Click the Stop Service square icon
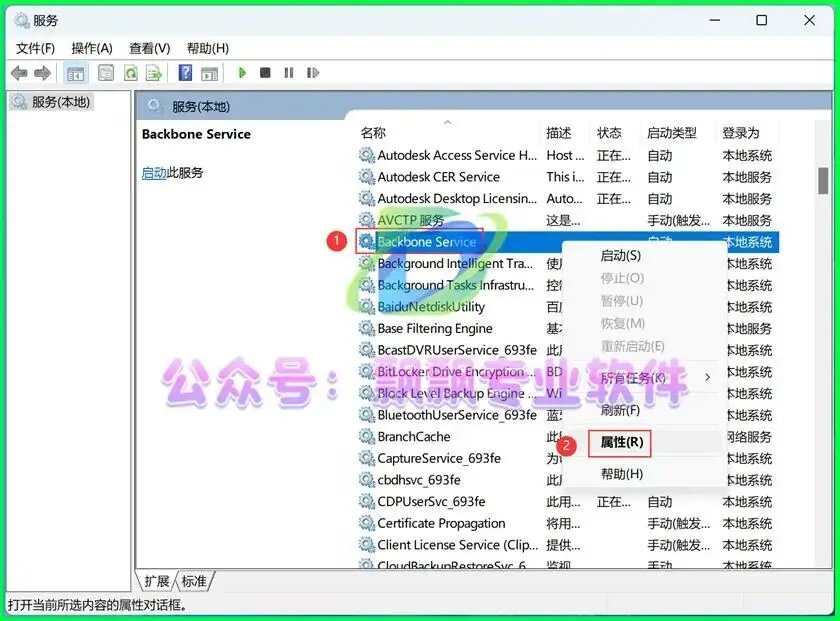The height and width of the screenshot is (621, 840). click(x=265, y=72)
